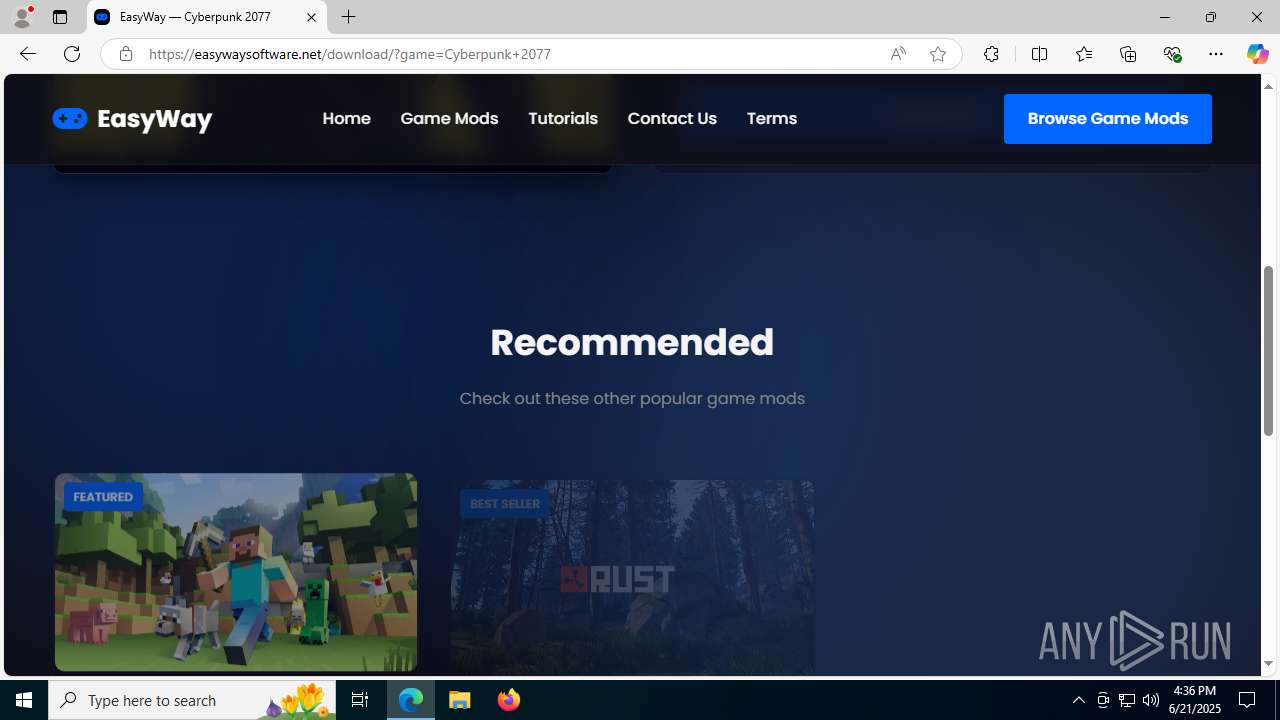Close the EasyWay Cyberpunk 2077 tab
This screenshot has height=720, width=1280.
click(x=311, y=17)
